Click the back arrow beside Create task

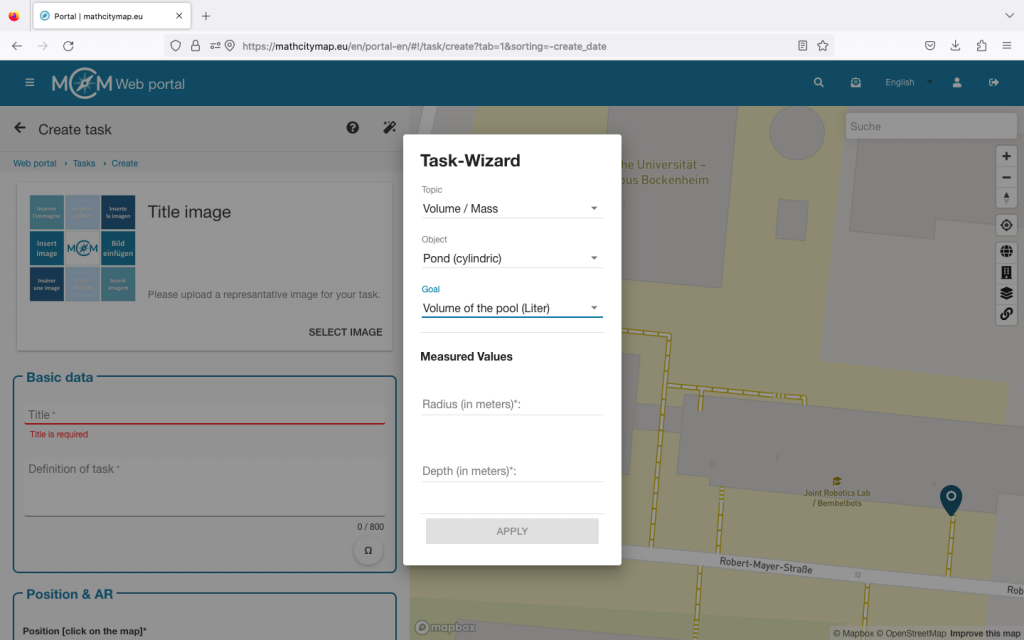coord(20,128)
